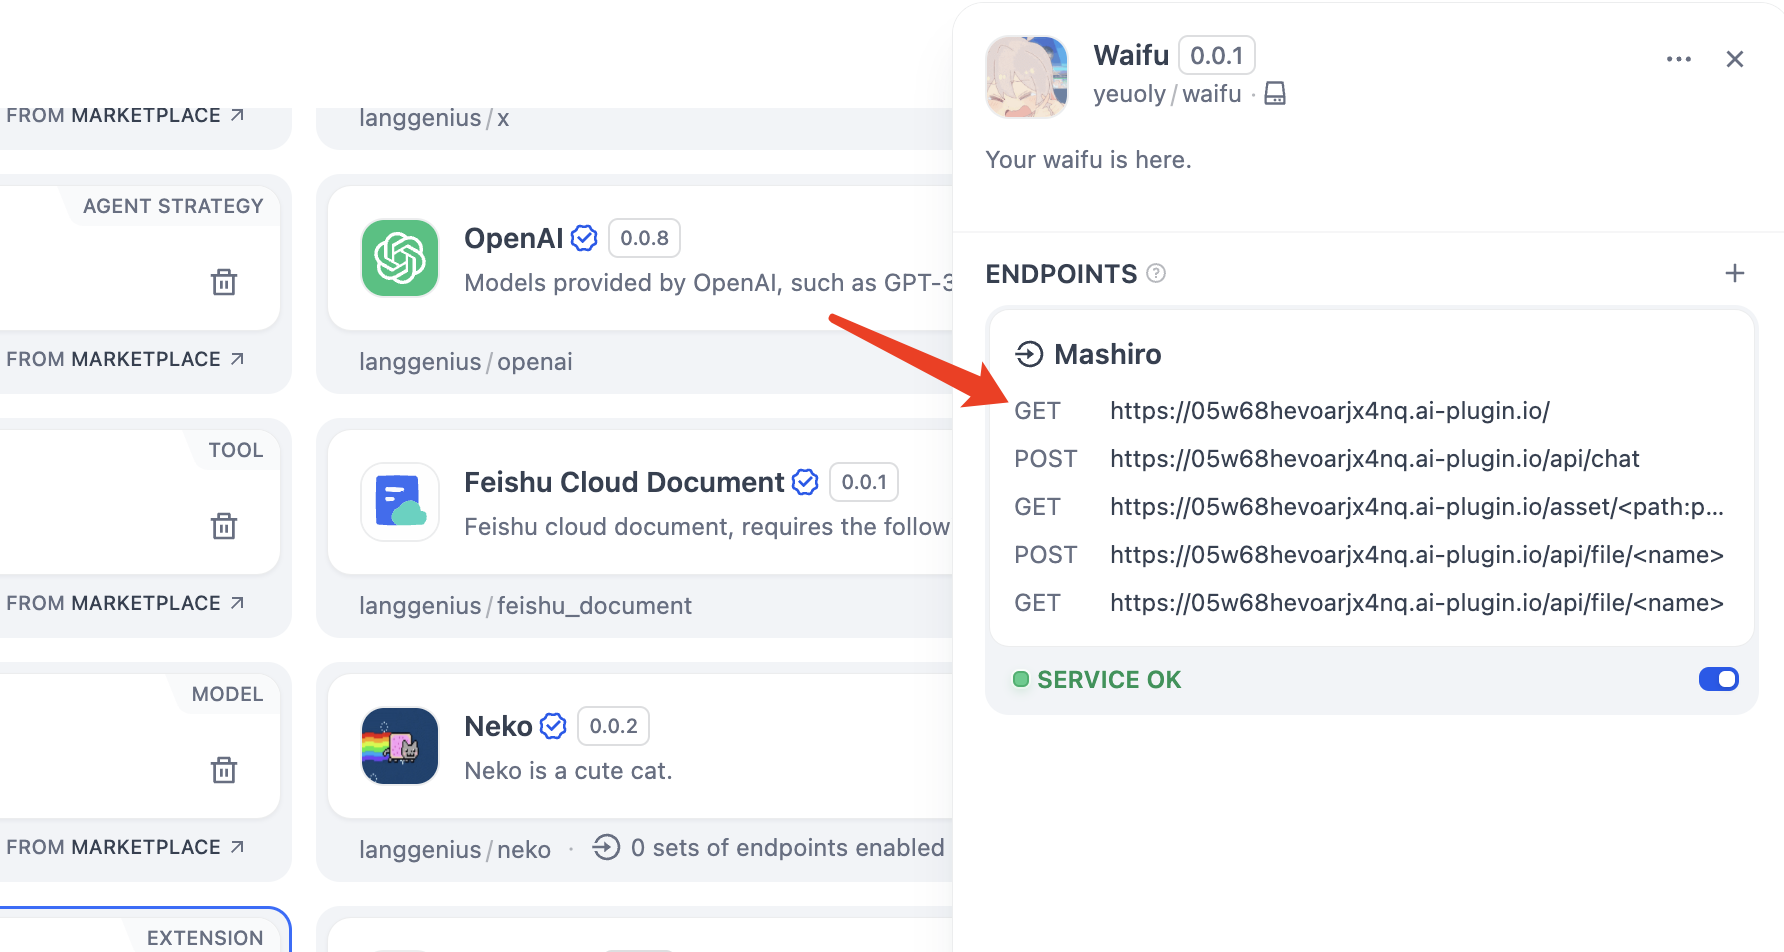This screenshot has height=952, width=1784.
Task: Open From Marketplace link under Tool card
Action: click(125, 603)
